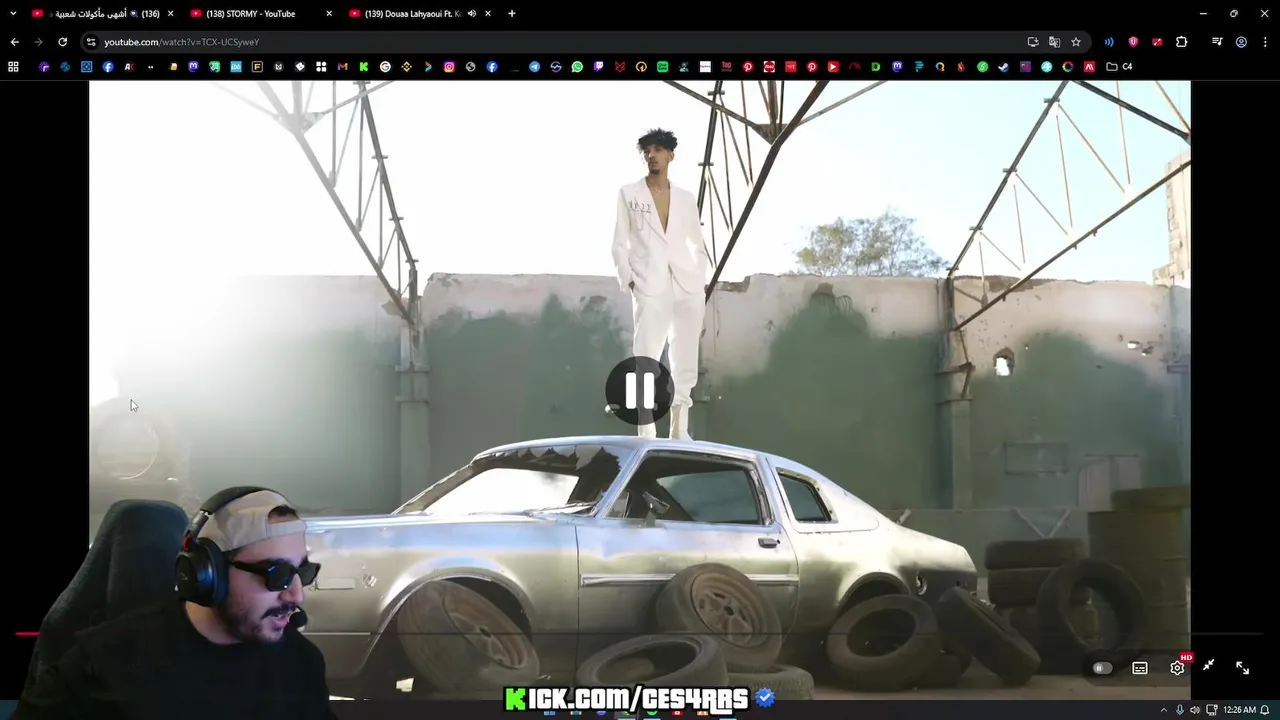Open the Twitch bookmark
Viewport: 1280px width, 720px height.
(x=598, y=67)
